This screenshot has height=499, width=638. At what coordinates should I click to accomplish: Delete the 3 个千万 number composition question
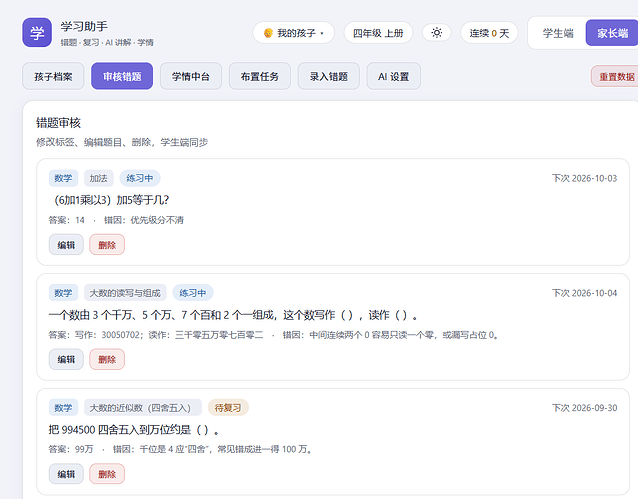pos(107,359)
